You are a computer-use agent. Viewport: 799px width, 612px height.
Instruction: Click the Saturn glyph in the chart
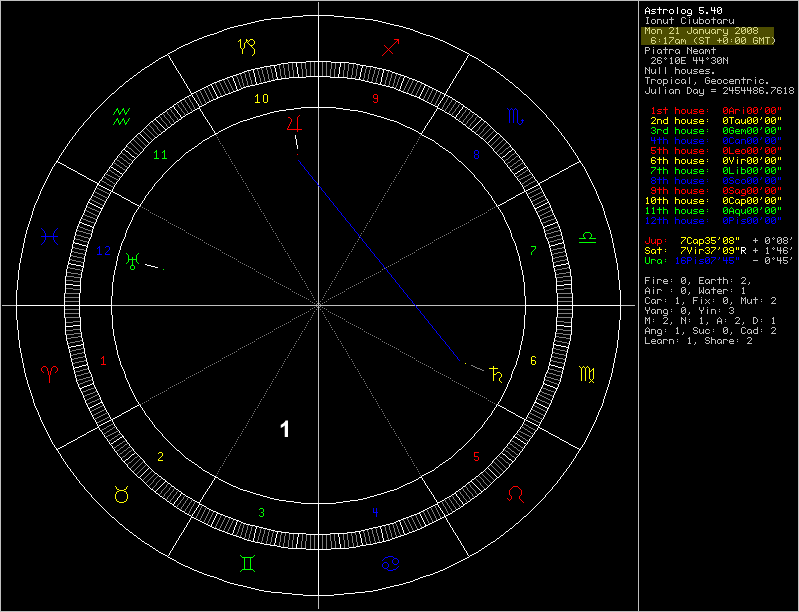(495, 375)
